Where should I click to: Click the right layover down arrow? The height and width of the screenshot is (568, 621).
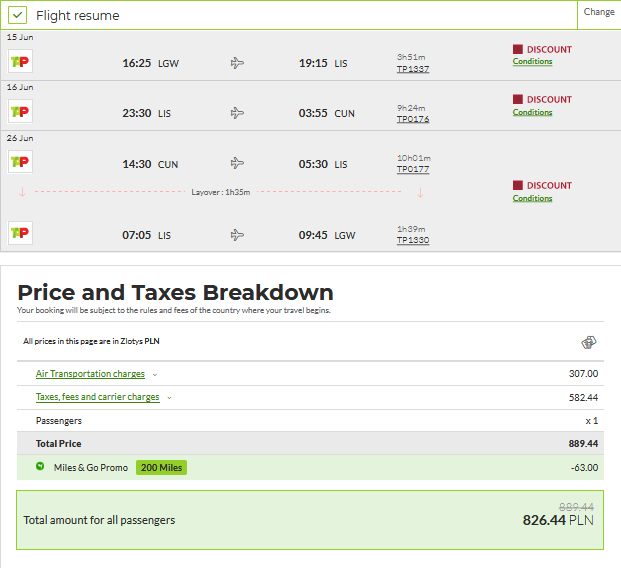[x=421, y=193]
